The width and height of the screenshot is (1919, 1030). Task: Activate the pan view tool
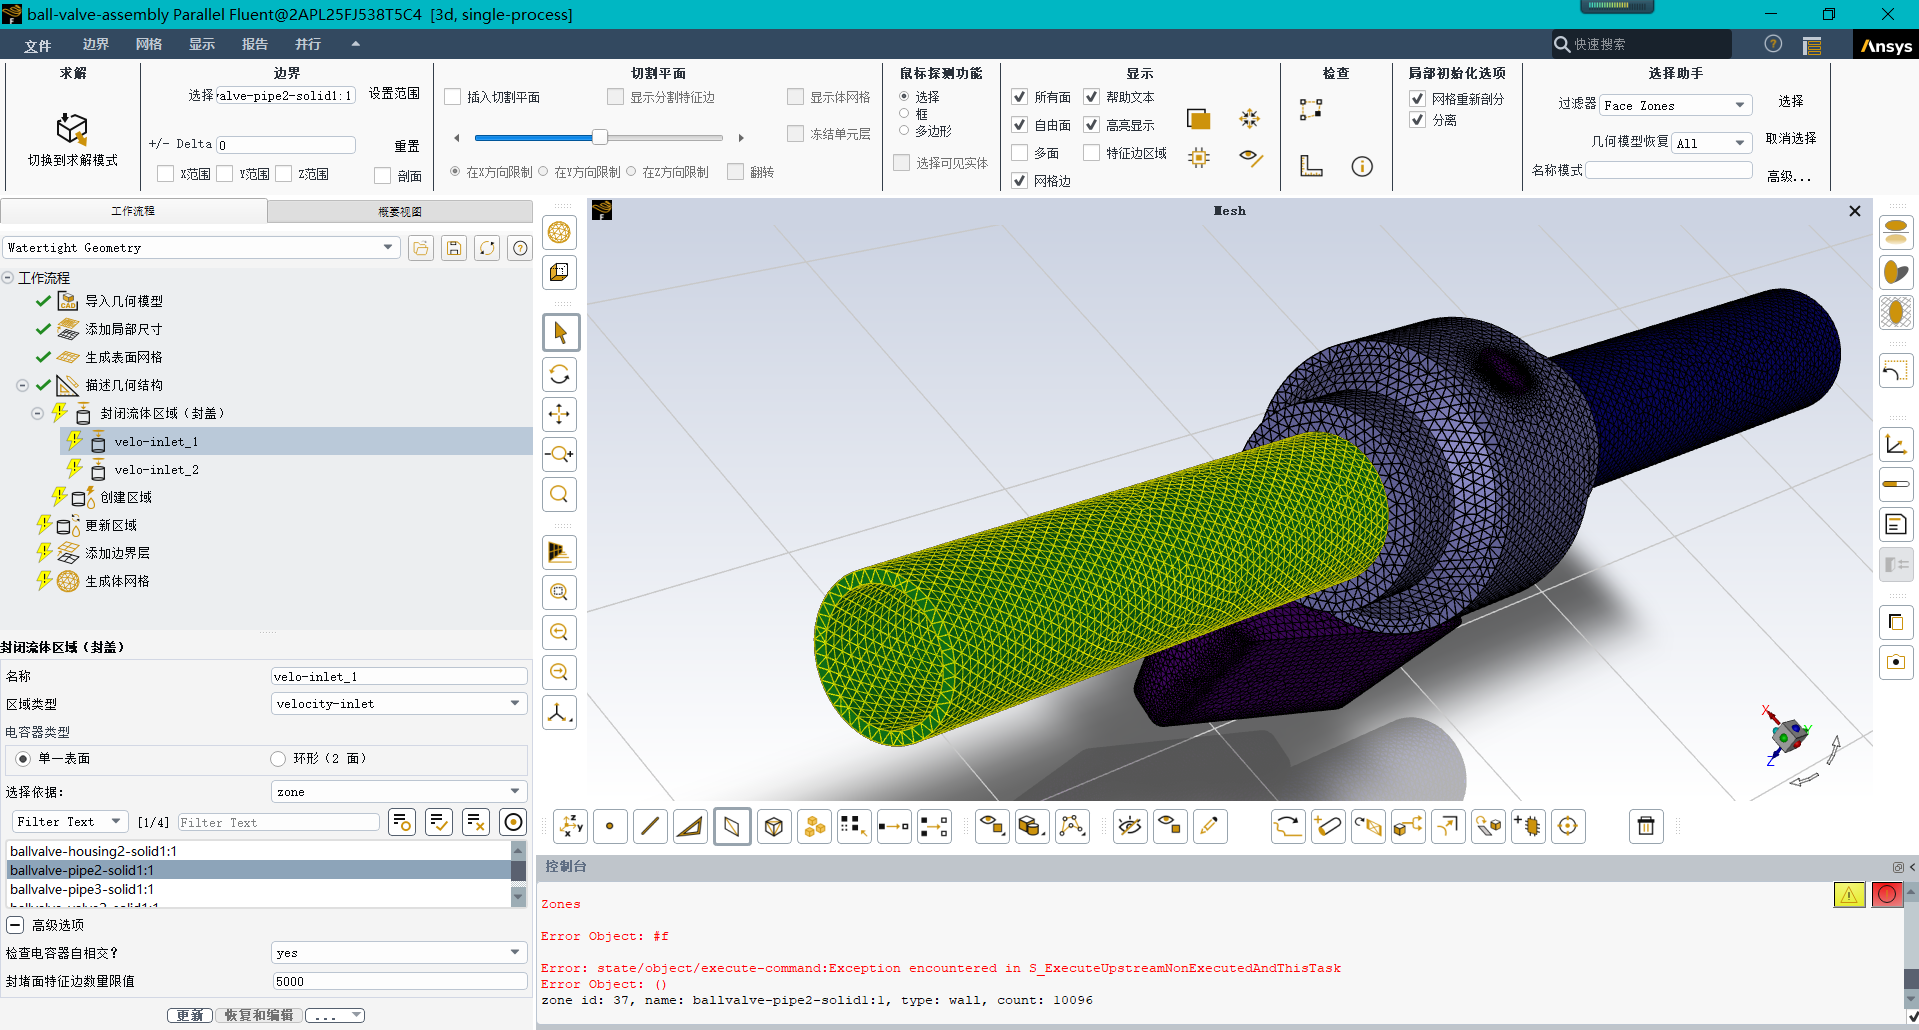click(560, 414)
